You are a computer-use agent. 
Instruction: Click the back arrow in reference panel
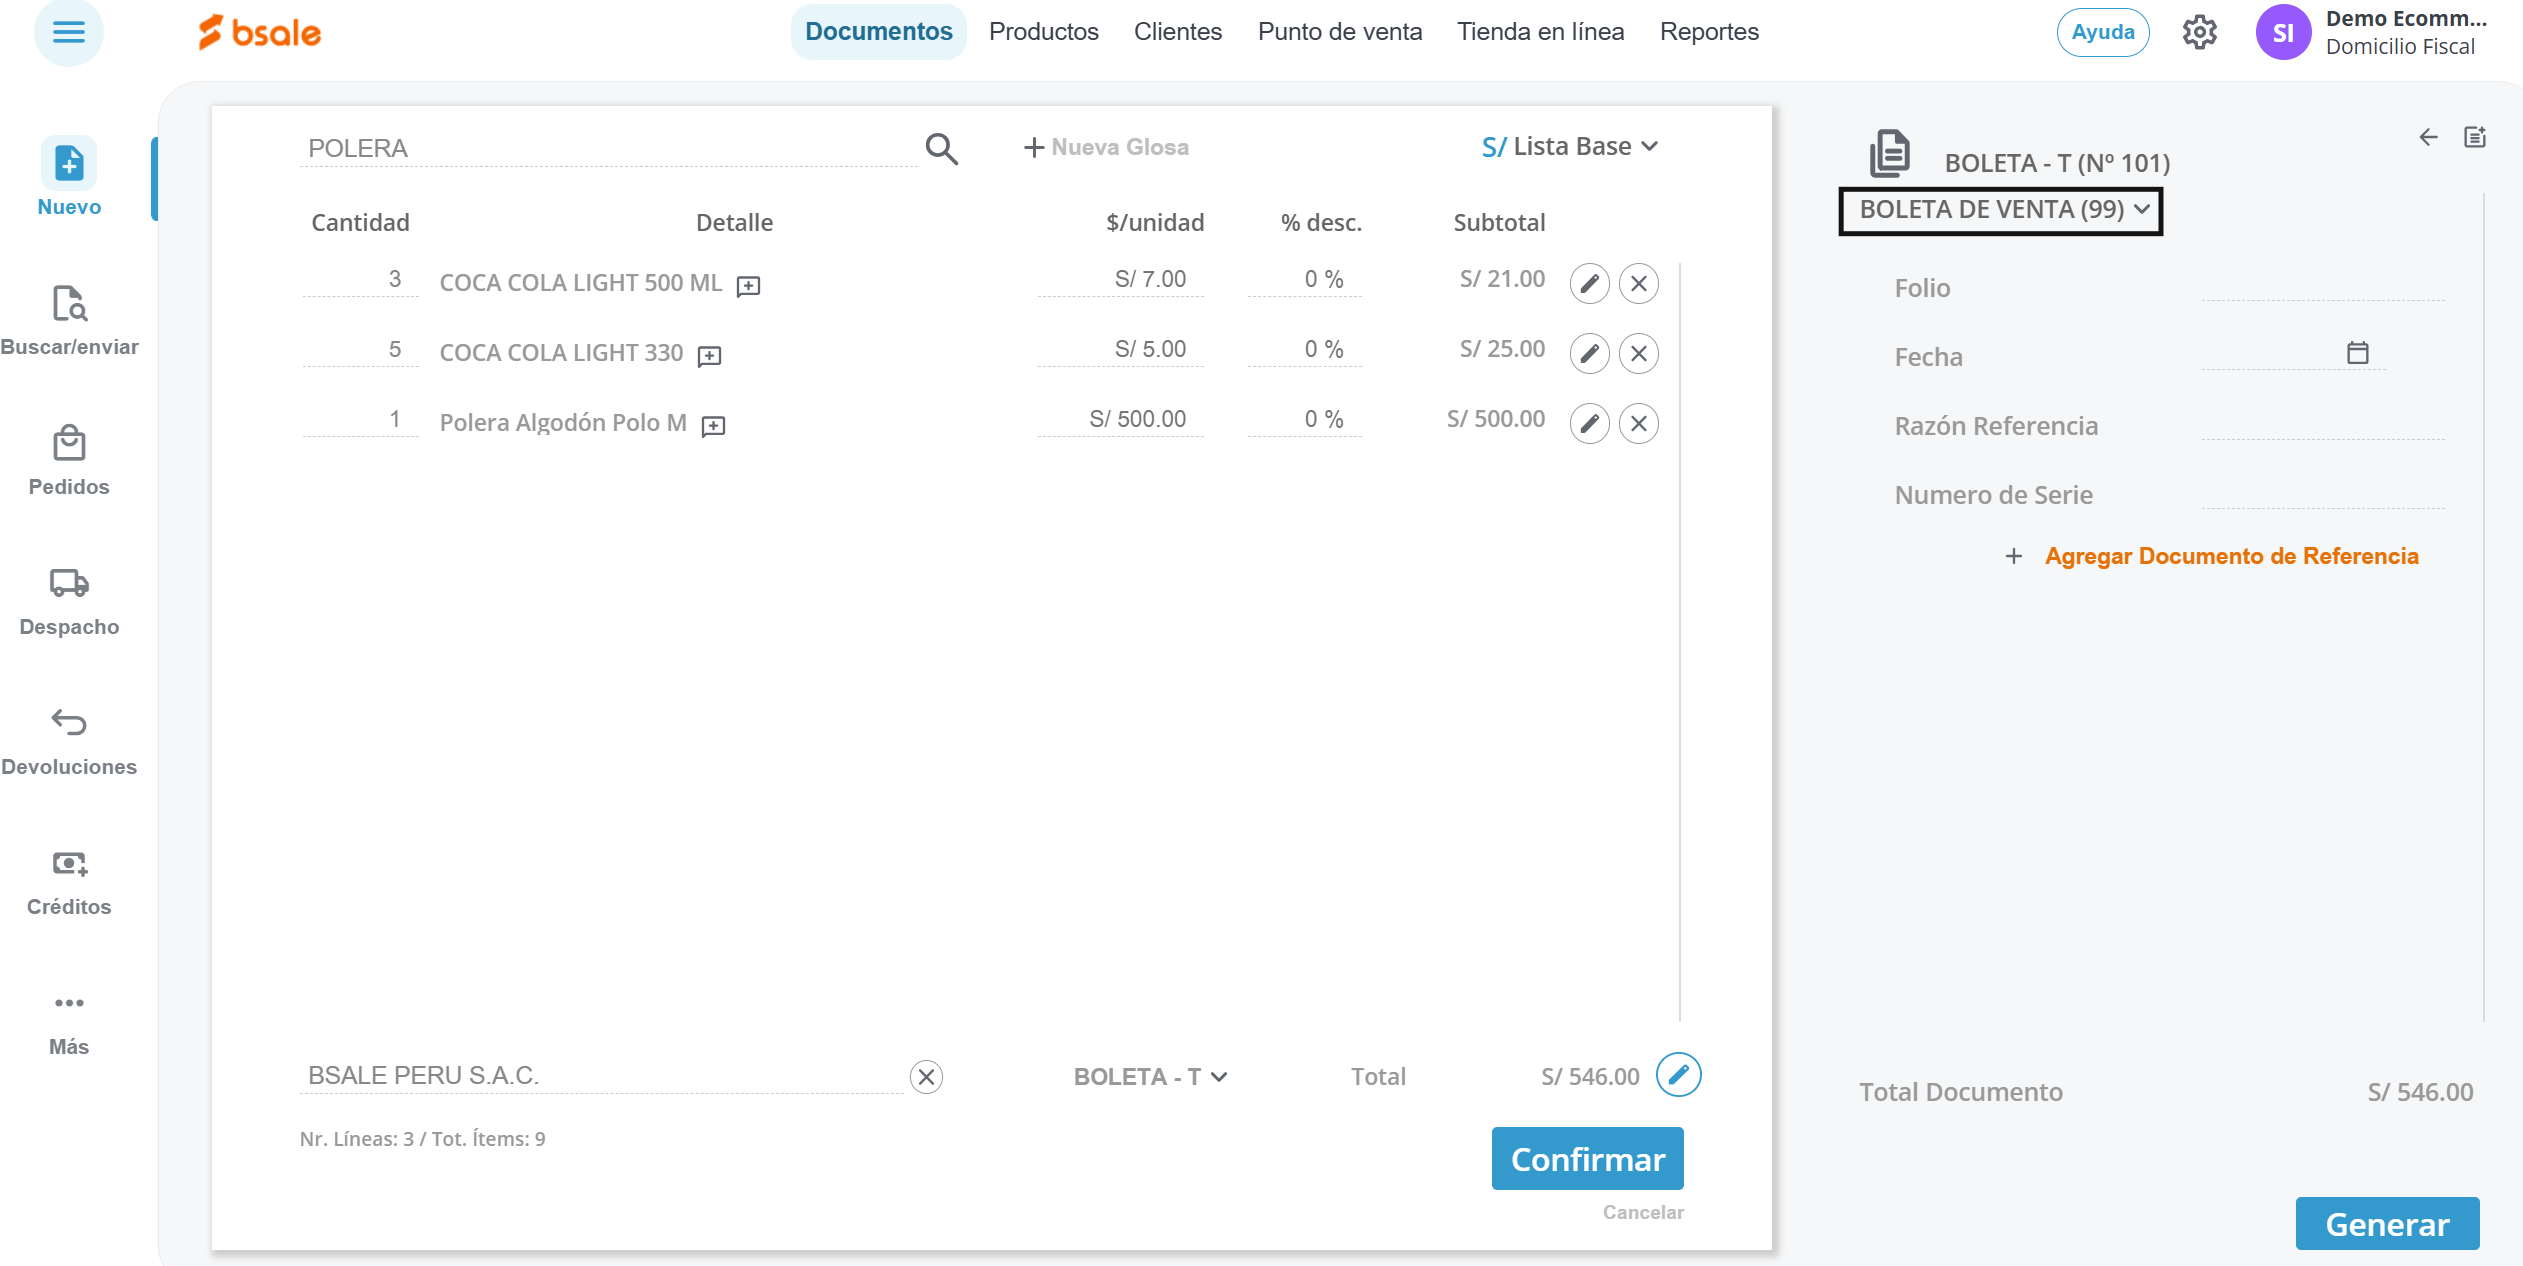[x=2428, y=138]
